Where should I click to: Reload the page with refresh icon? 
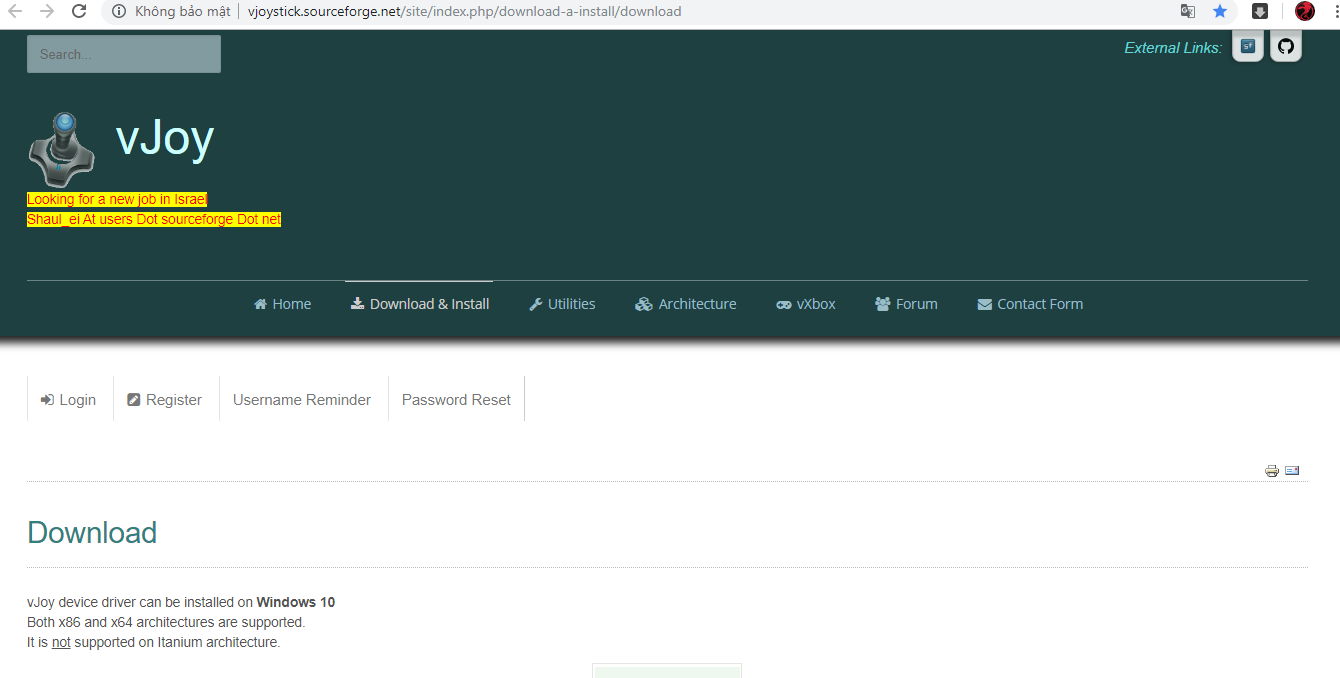(x=79, y=11)
